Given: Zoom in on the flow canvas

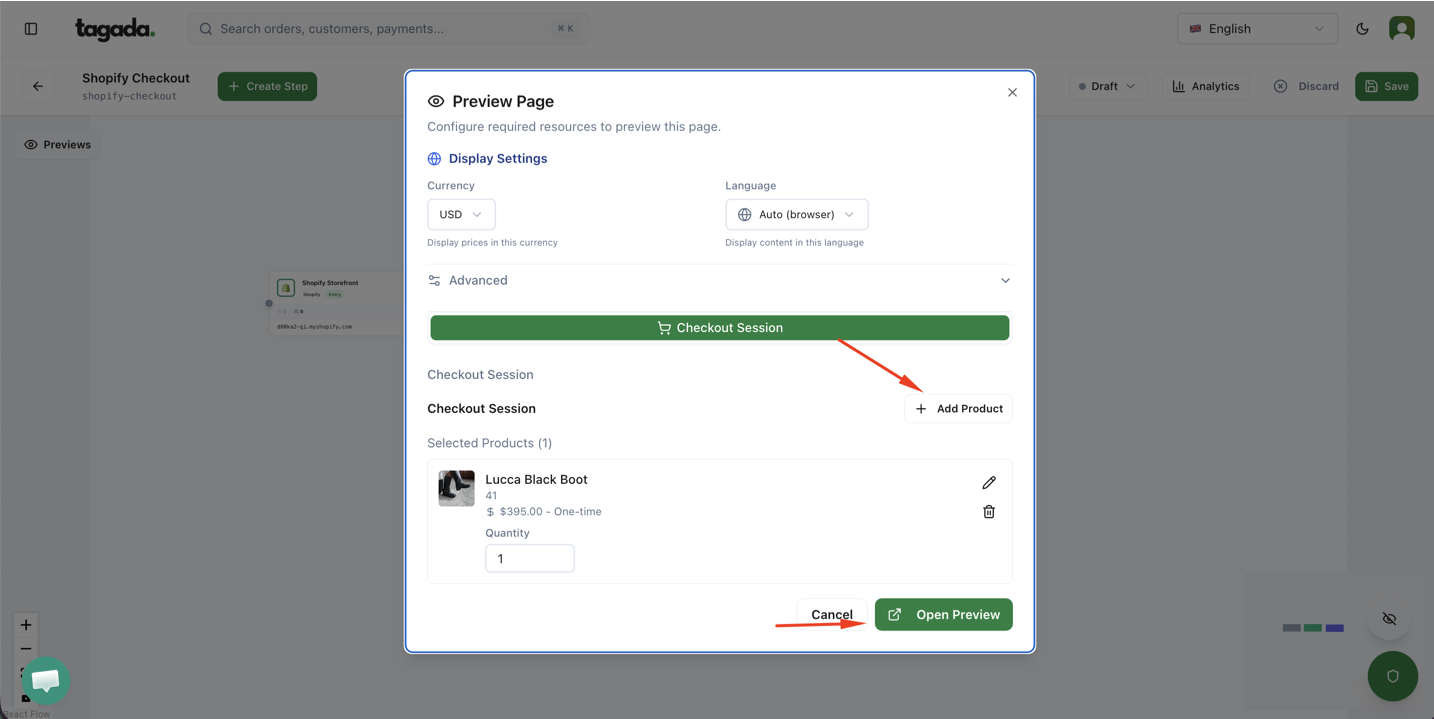Looking at the screenshot, I should point(26,625).
